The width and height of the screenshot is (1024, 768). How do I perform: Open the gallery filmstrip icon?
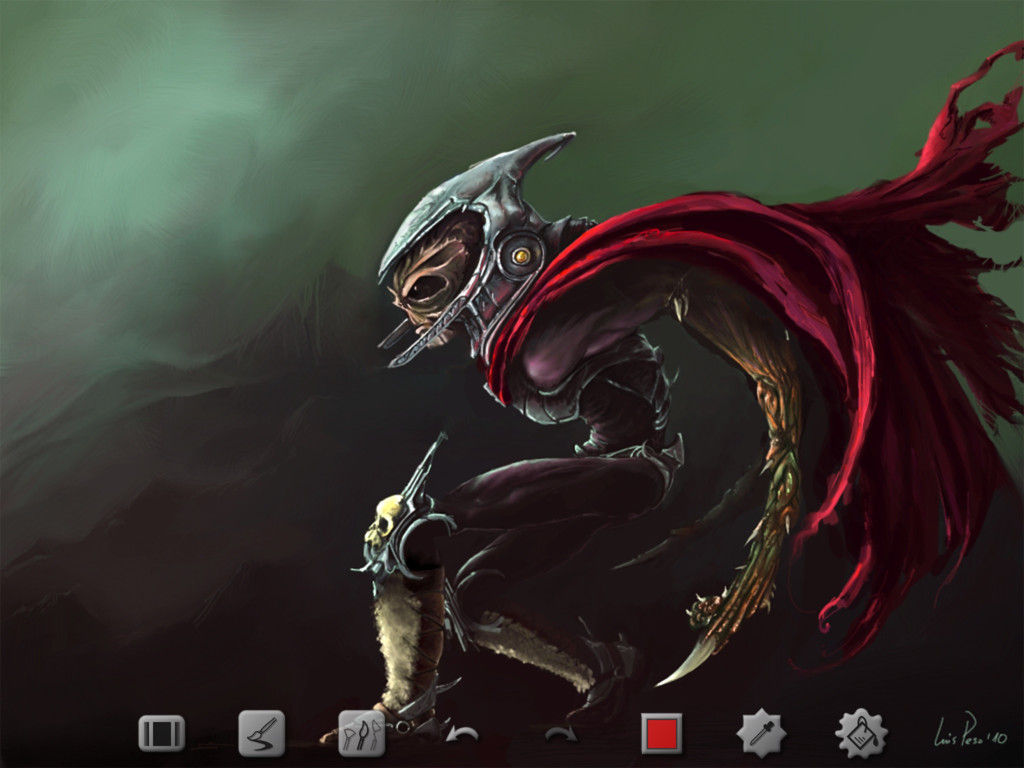[161, 733]
